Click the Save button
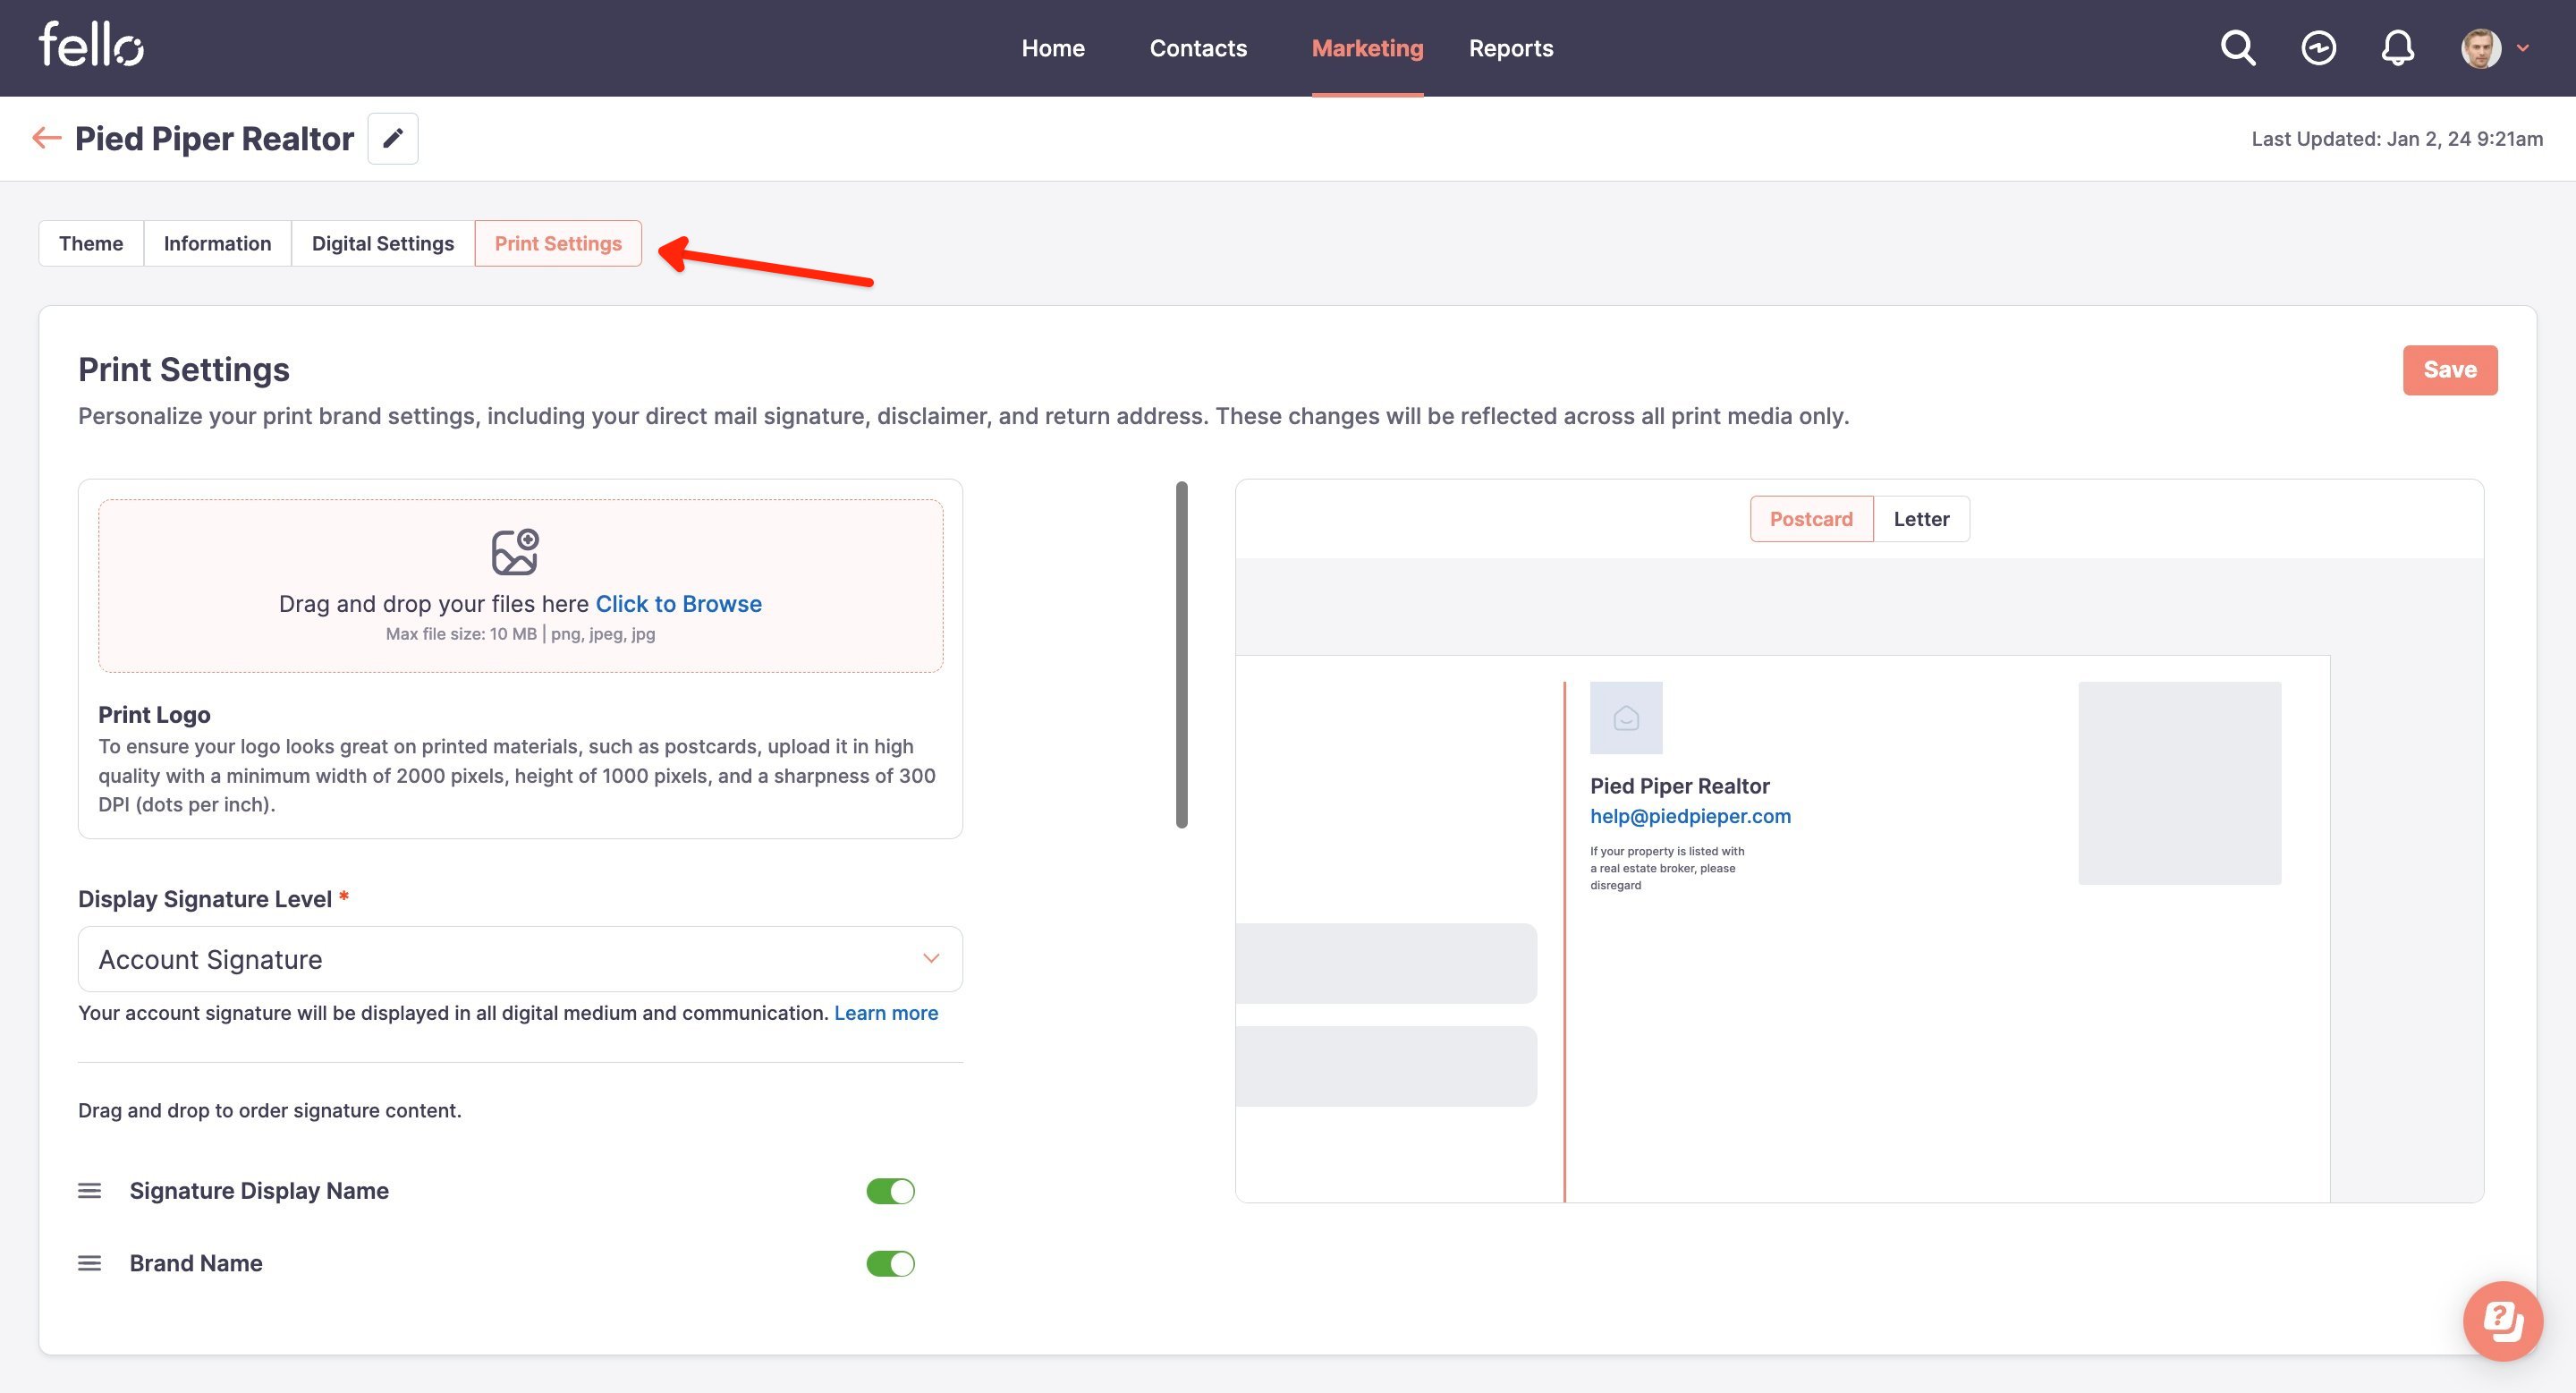 click(x=2450, y=370)
